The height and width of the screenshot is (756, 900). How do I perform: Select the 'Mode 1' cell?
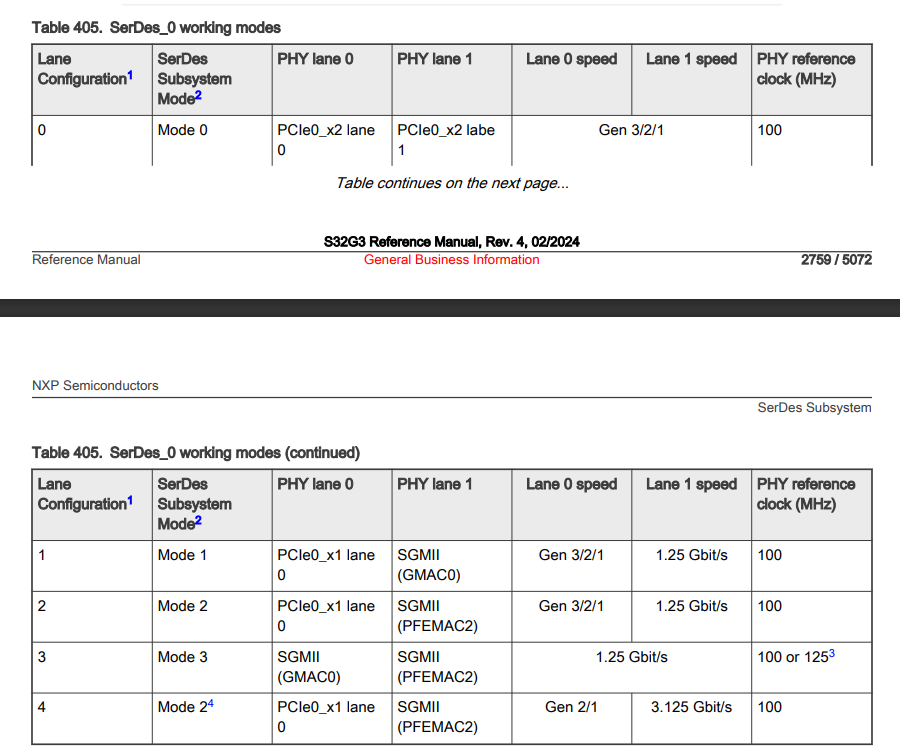(x=212, y=565)
